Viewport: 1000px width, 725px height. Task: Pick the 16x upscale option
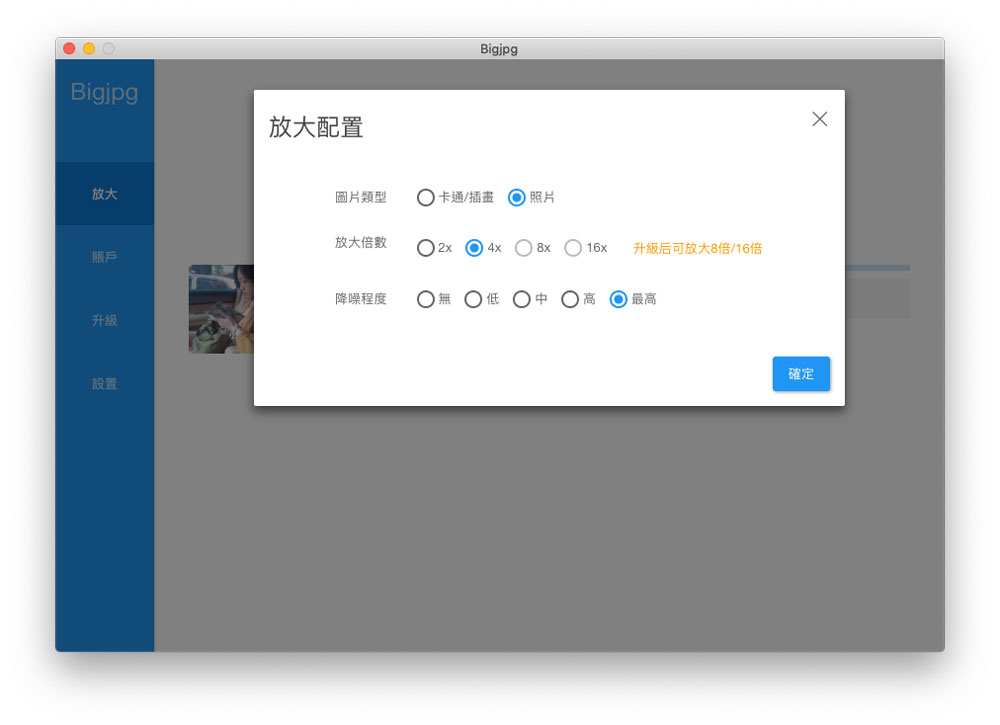(x=573, y=248)
